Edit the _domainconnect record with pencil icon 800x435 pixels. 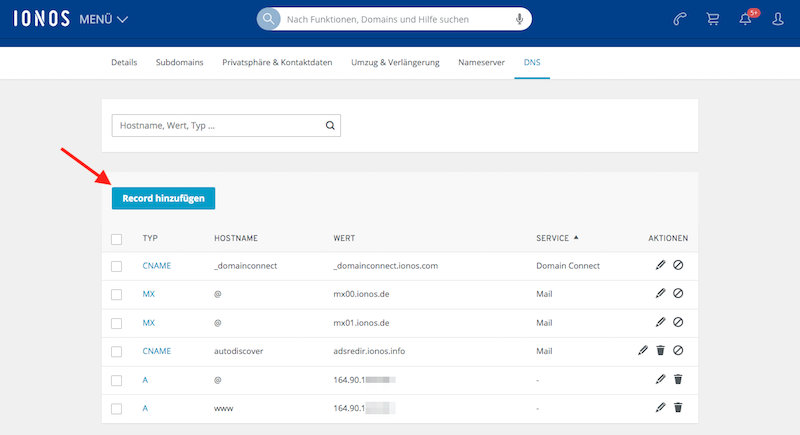pyautogui.click(x=661, y=265)
